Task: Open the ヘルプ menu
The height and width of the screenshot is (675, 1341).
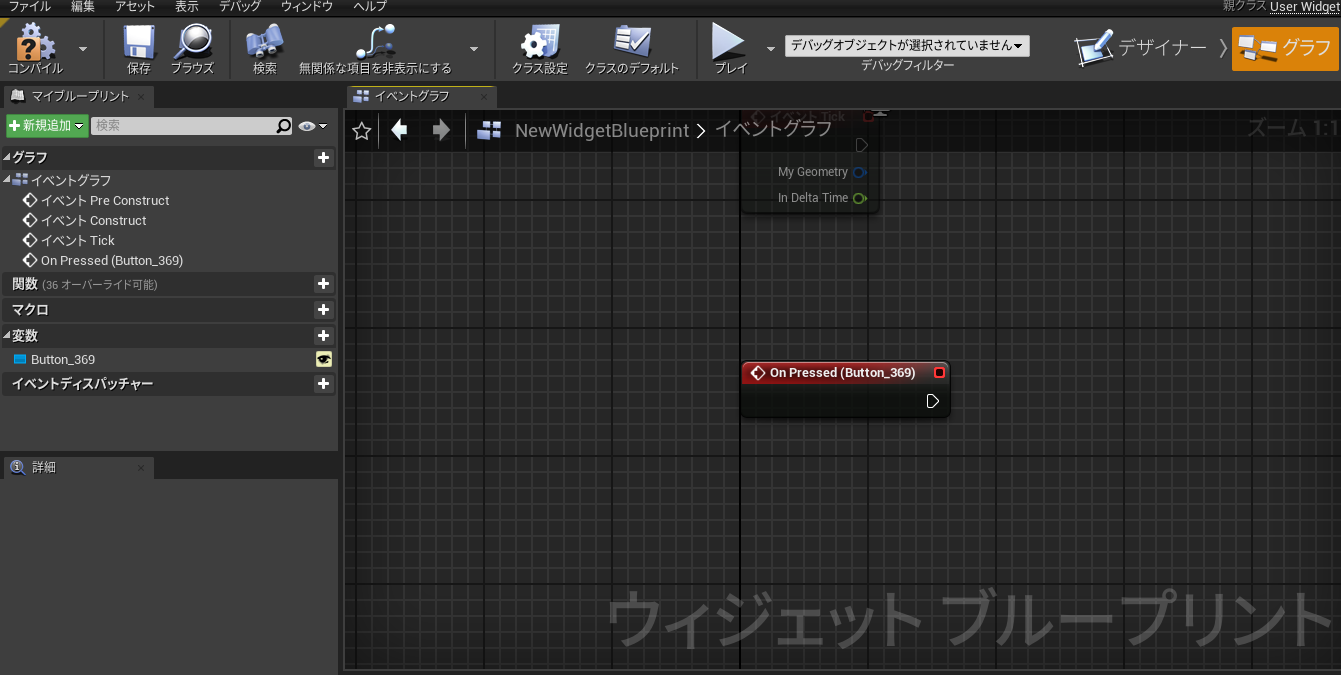Action: [370, 6]
